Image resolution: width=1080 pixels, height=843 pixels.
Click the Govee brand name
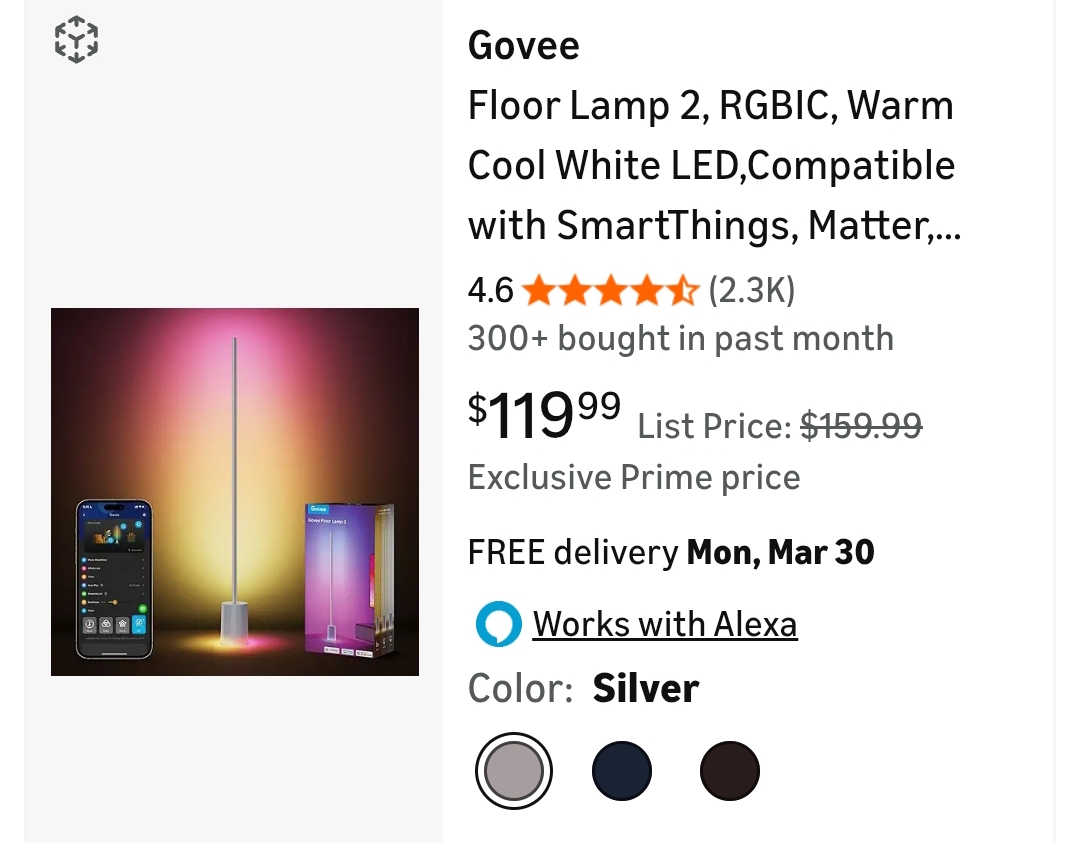click(x=523, y=46)
